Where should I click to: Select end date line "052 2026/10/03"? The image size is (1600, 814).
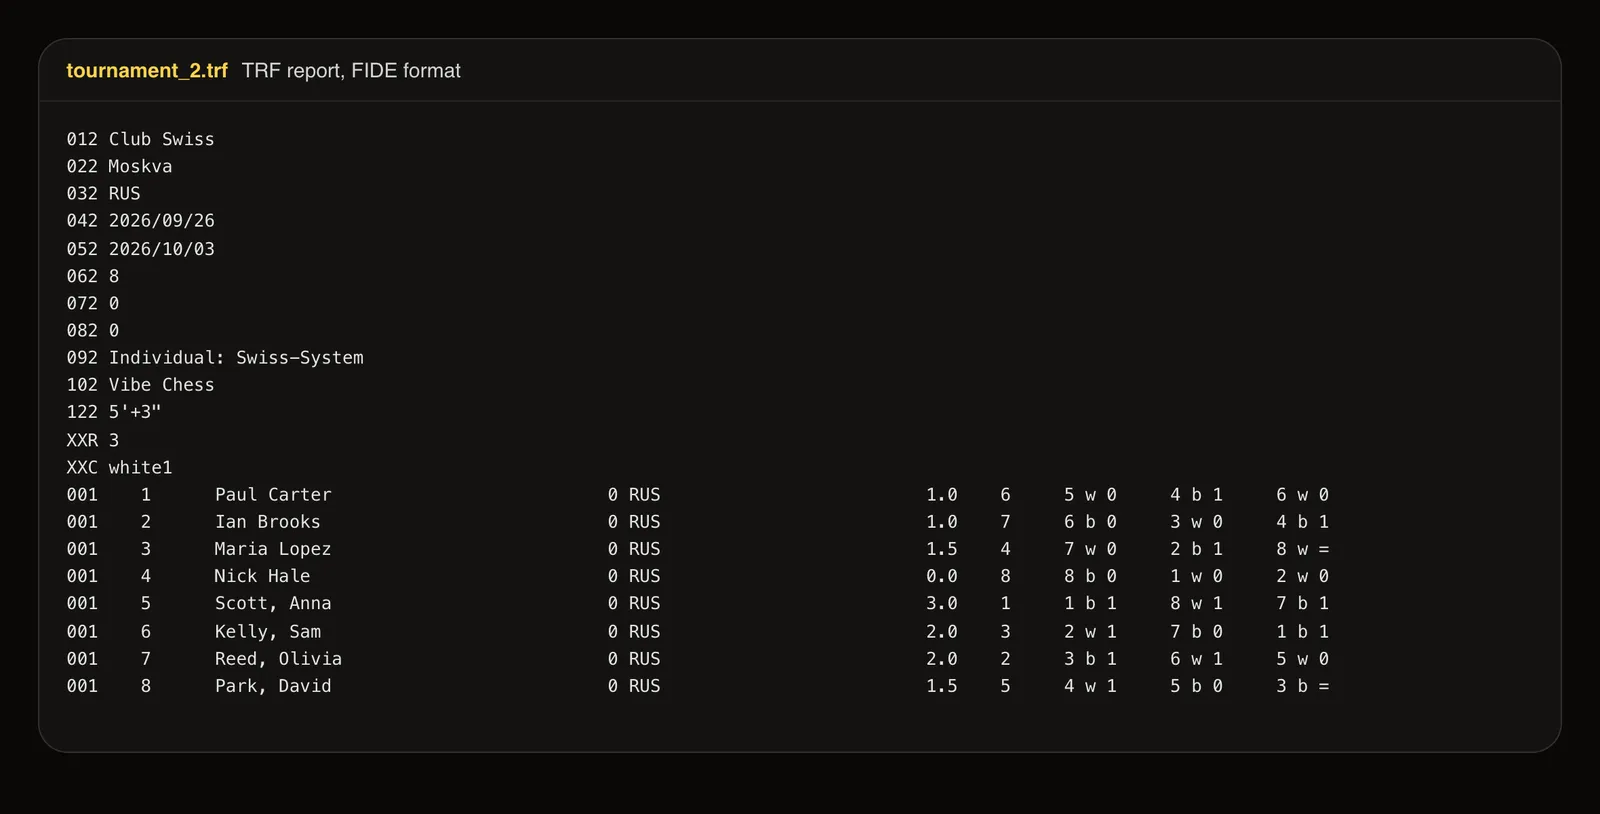[141, 248]
